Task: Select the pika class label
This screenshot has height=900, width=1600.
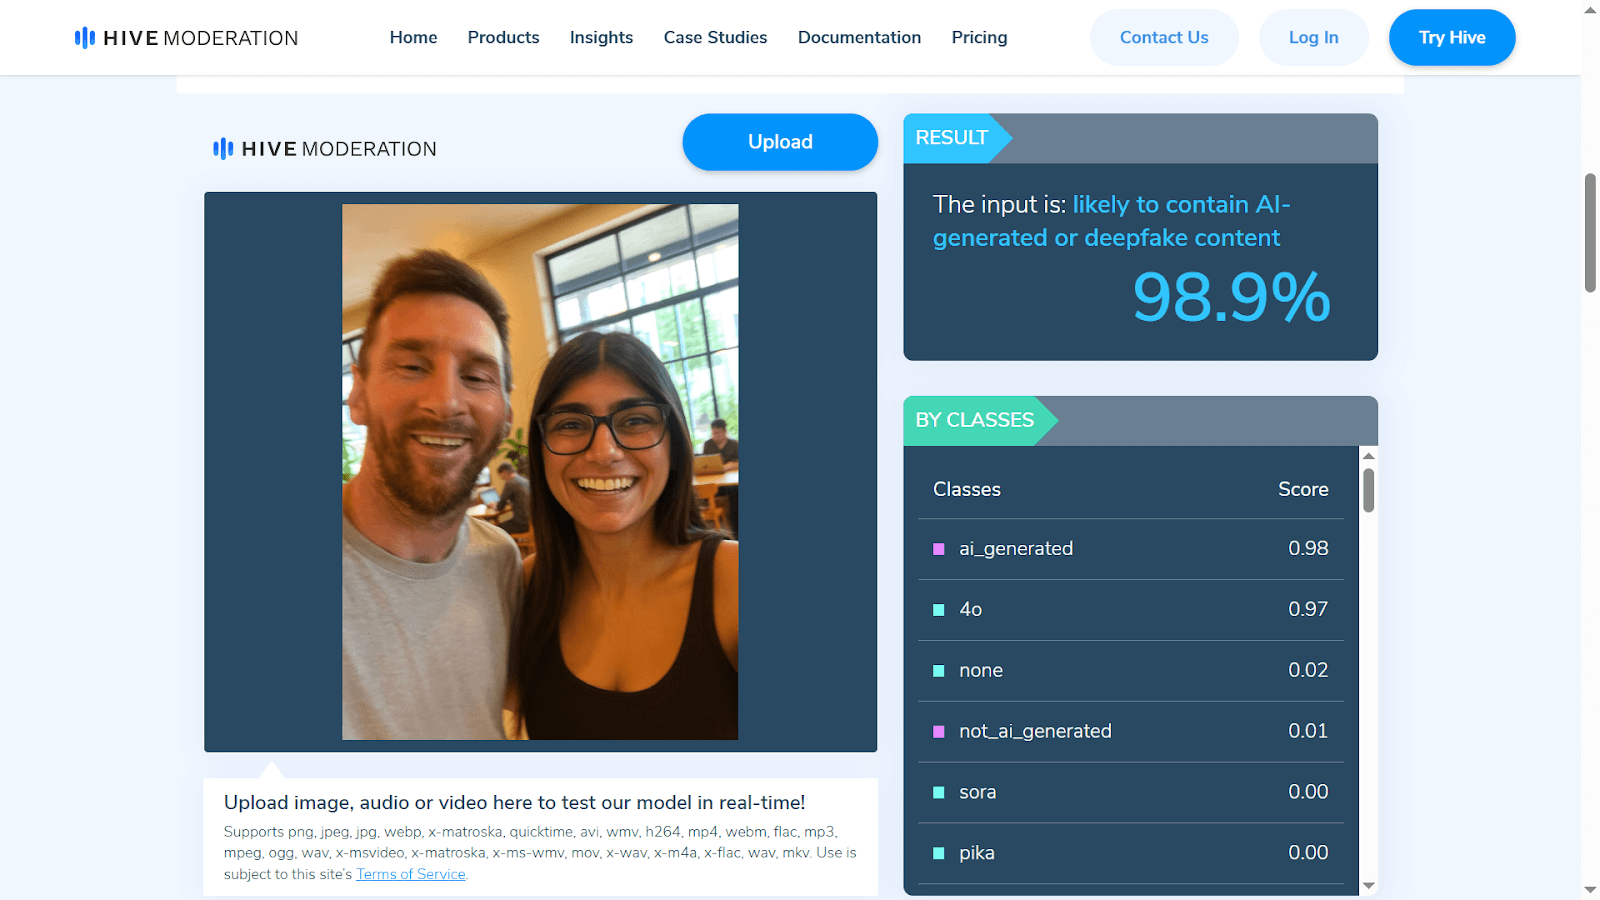Action: point(977,853)
